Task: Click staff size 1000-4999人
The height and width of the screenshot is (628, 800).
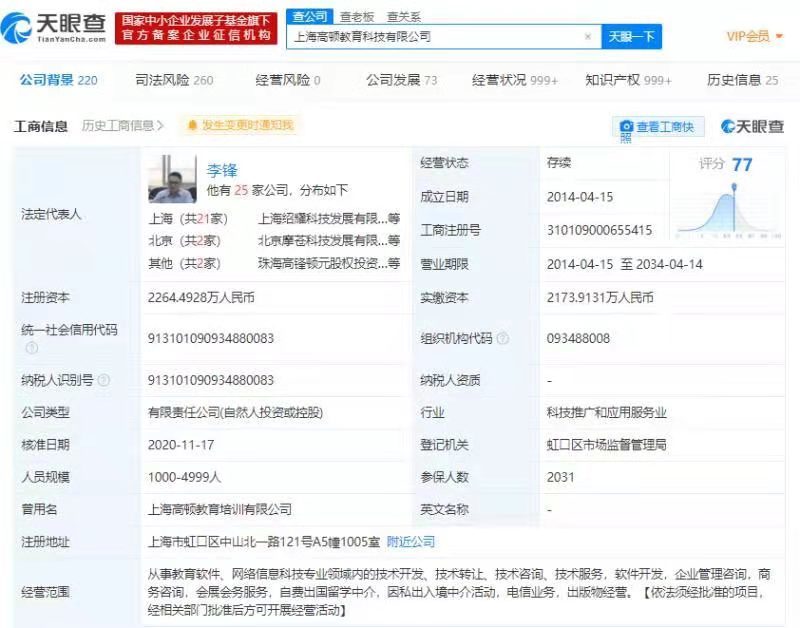Action: pos(184,477)
